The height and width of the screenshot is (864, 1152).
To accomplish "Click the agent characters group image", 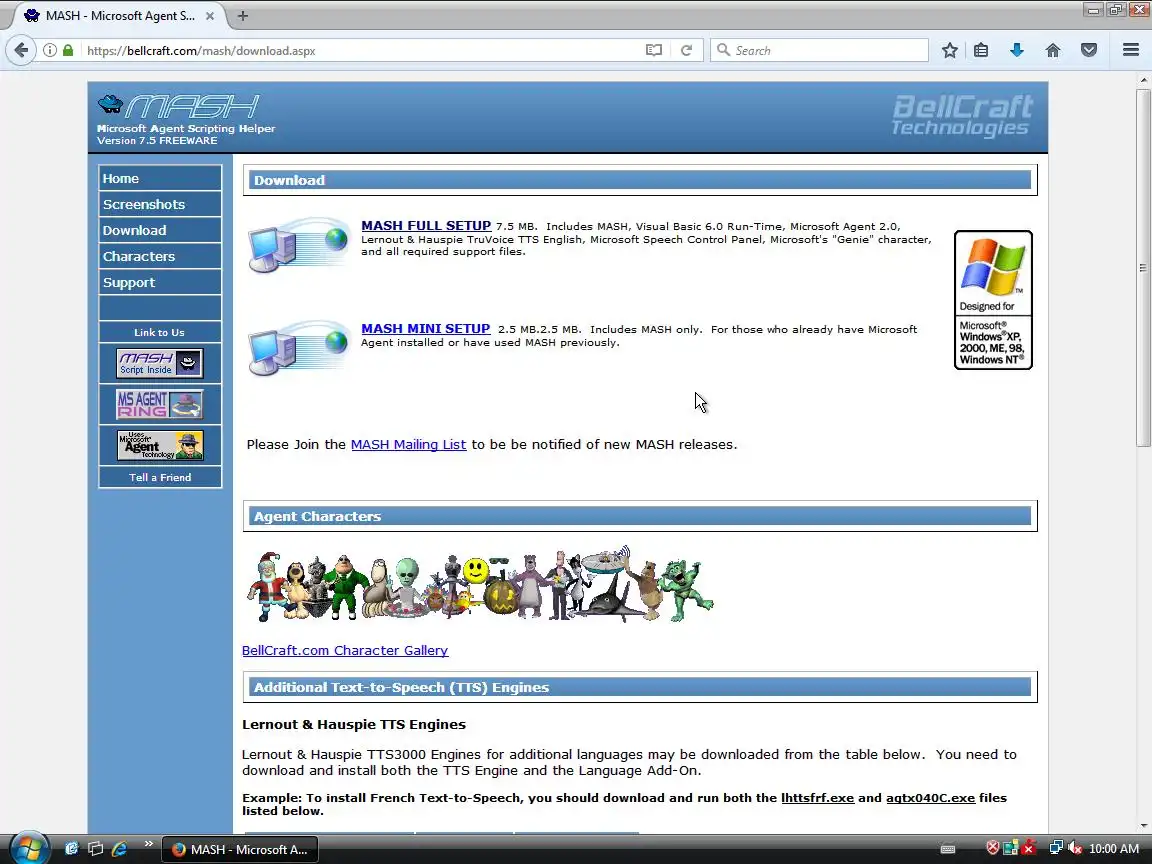I will [x=480, y=585].
